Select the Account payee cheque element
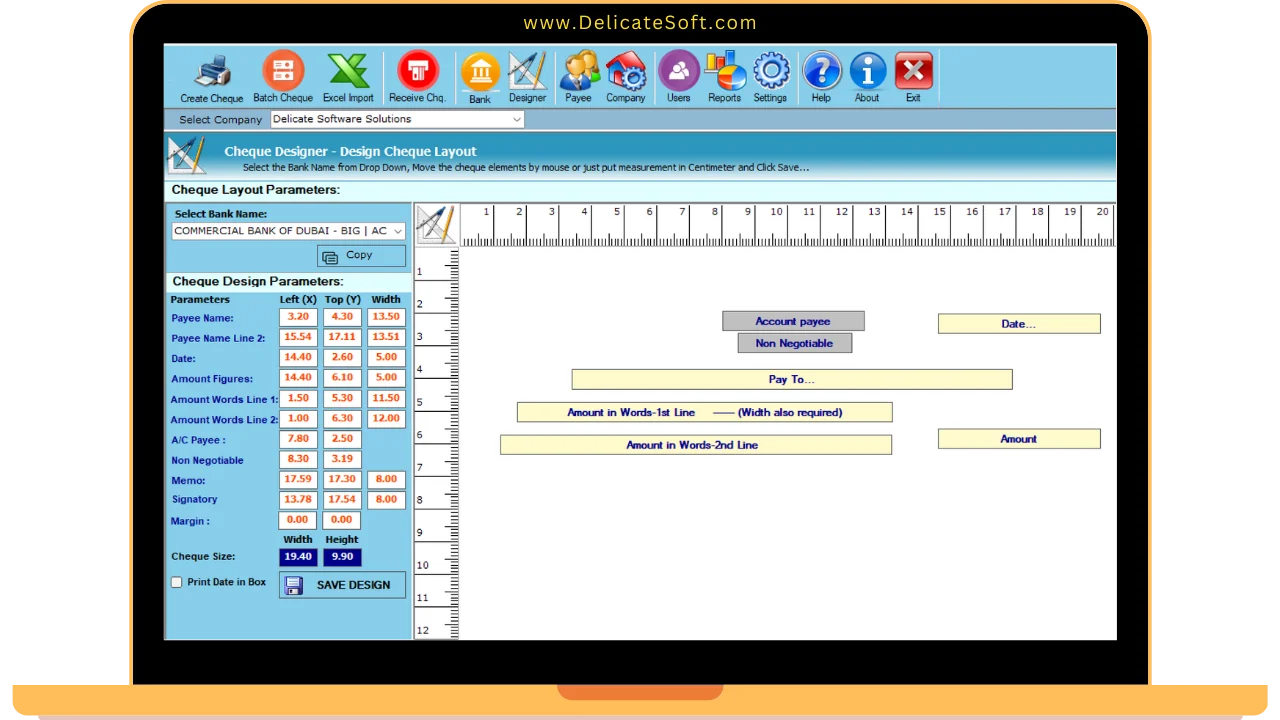The height and width of the screenshot is (720, 1280). (x=793, y=321)
